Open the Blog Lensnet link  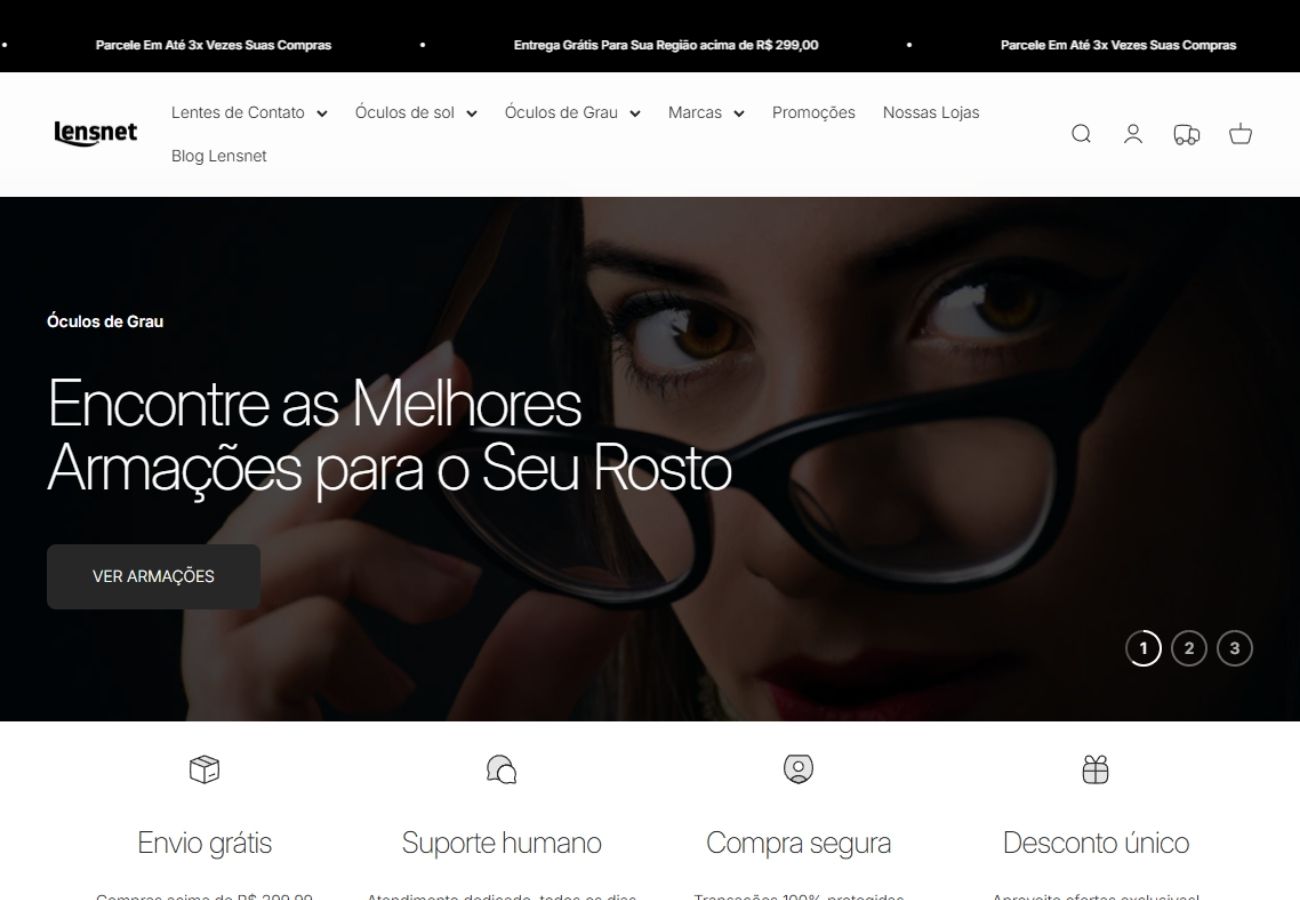click(x=219, y=156)
